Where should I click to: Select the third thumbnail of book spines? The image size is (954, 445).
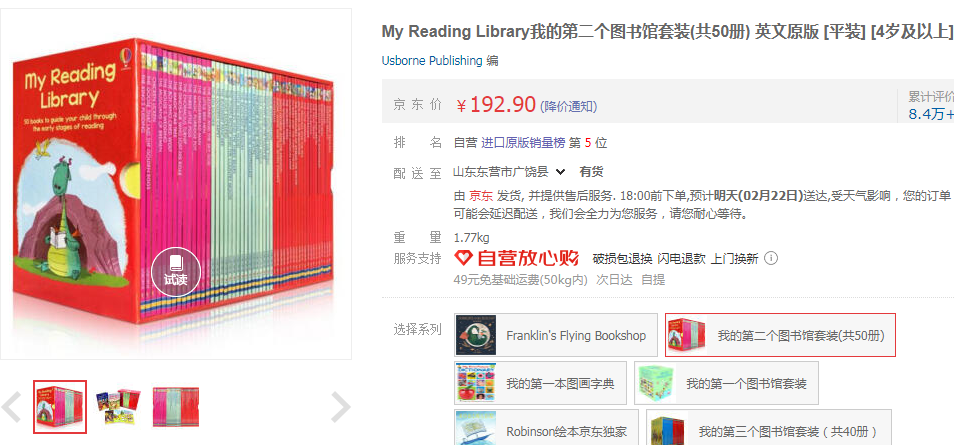pos(176,407)
